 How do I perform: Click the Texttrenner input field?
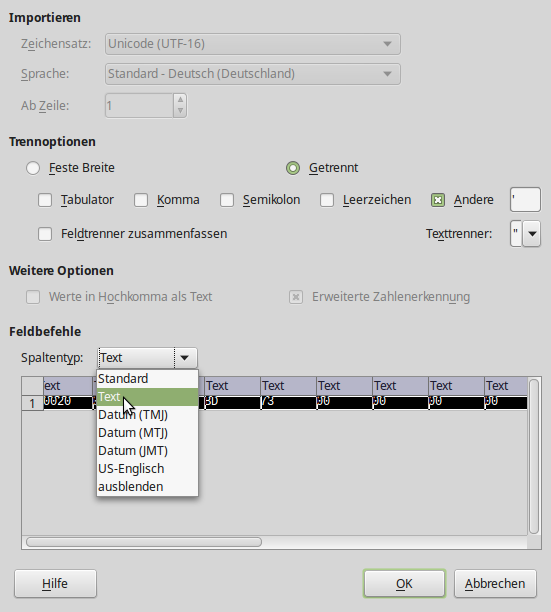pos(516,234)
